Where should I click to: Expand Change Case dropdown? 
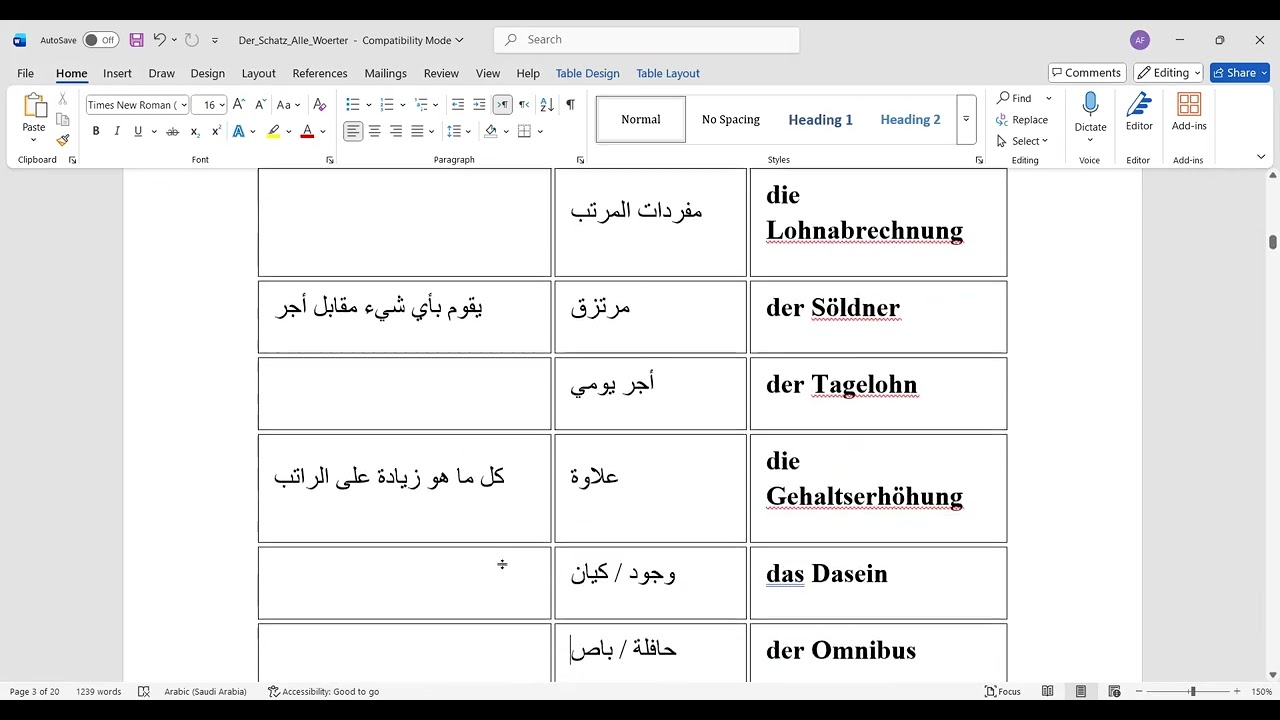coord(298,105)
